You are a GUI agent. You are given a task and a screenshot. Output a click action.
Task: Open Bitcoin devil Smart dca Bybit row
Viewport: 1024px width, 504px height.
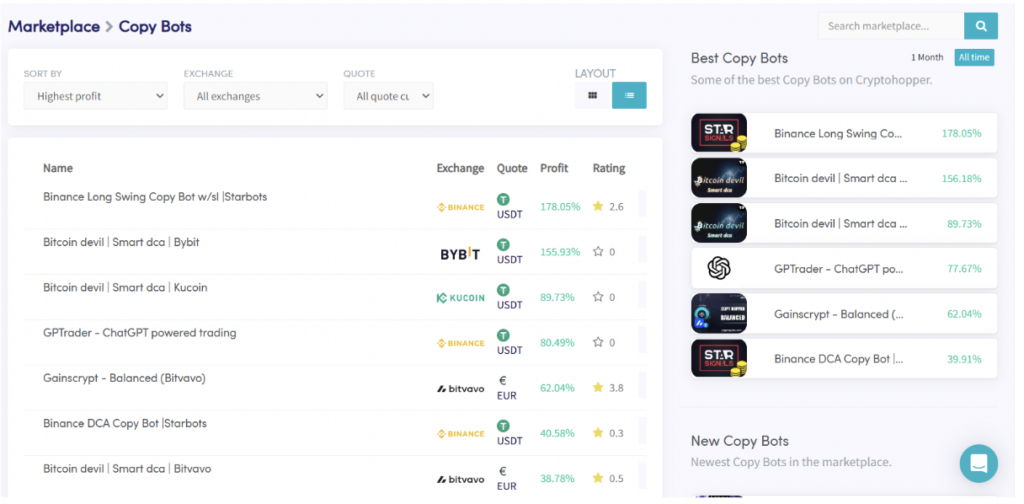[x=335, y=251]
